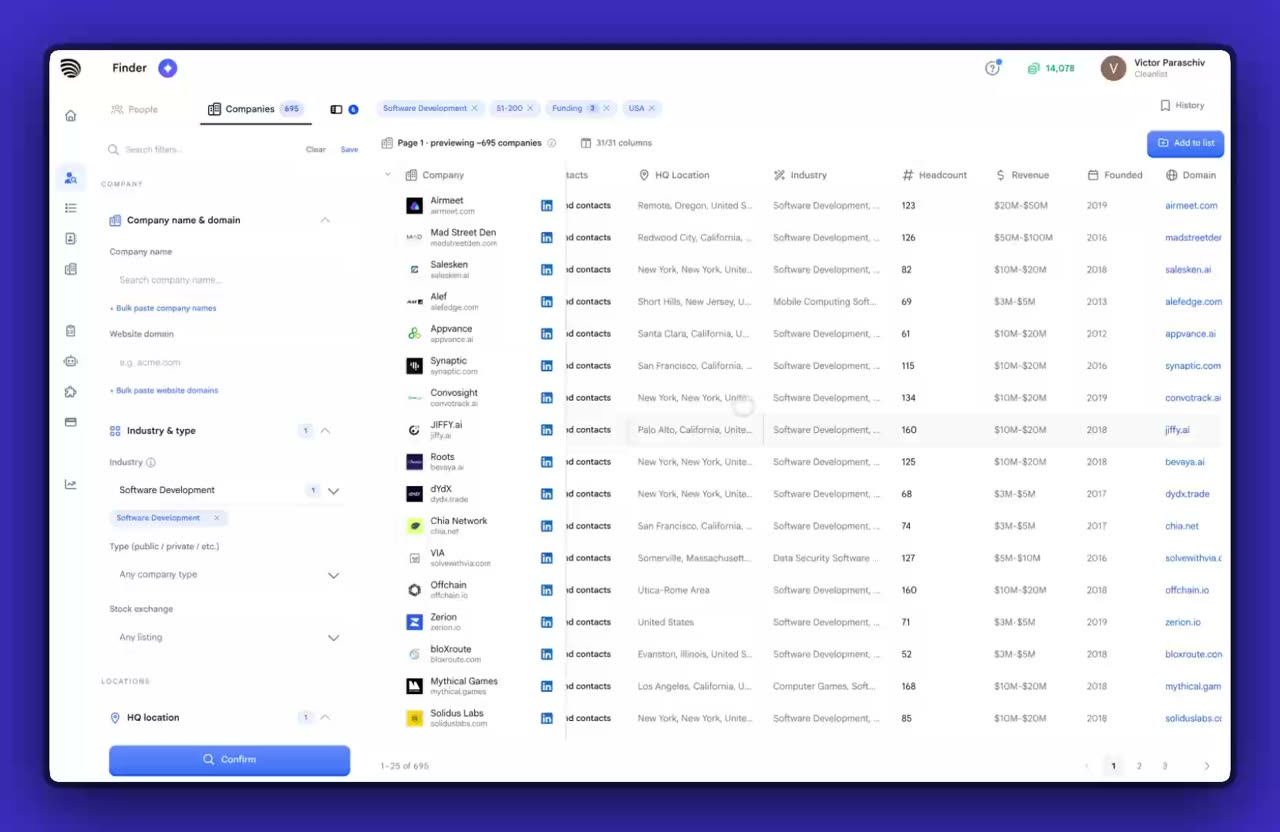This screenshot has width=1280, height=832.
Task: Open the people search sidebar icon
Action: point(70,178)
